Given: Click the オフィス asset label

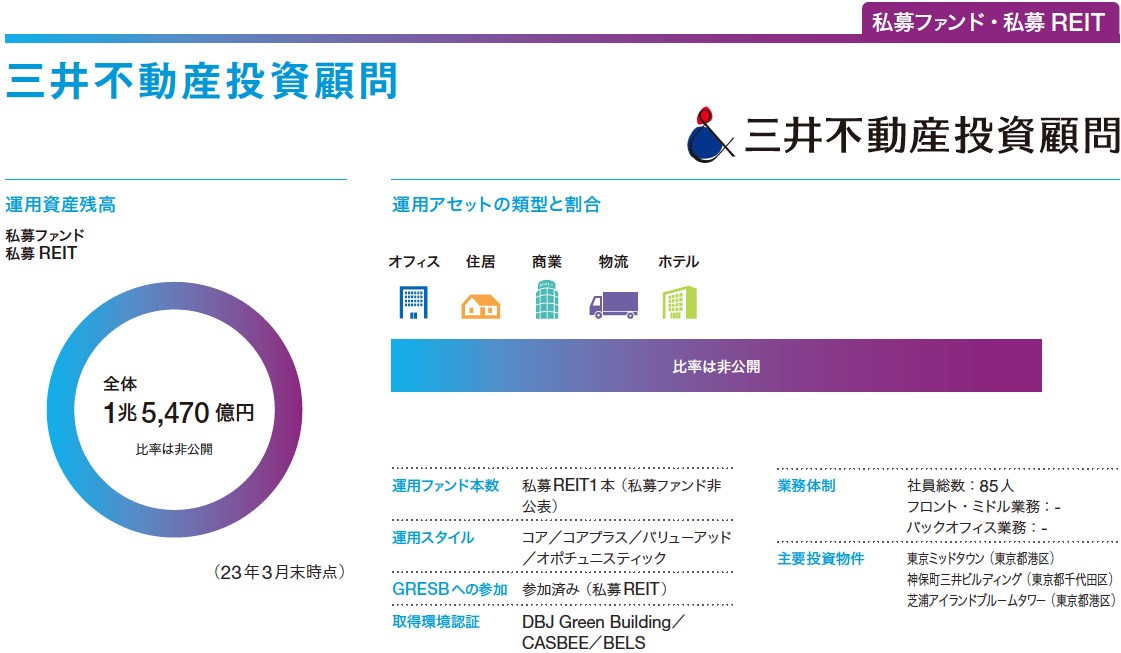Looking at the screenshot, I should (414, 262).
